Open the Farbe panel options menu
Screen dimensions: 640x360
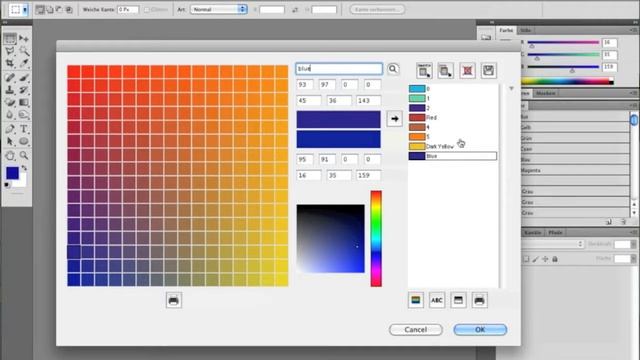[x=633, y=30]
